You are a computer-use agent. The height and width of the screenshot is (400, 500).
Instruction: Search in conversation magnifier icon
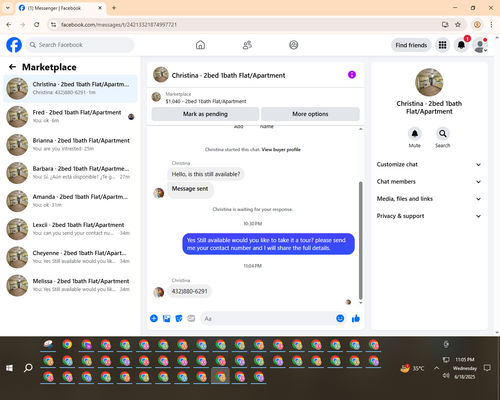pos(443,134)
